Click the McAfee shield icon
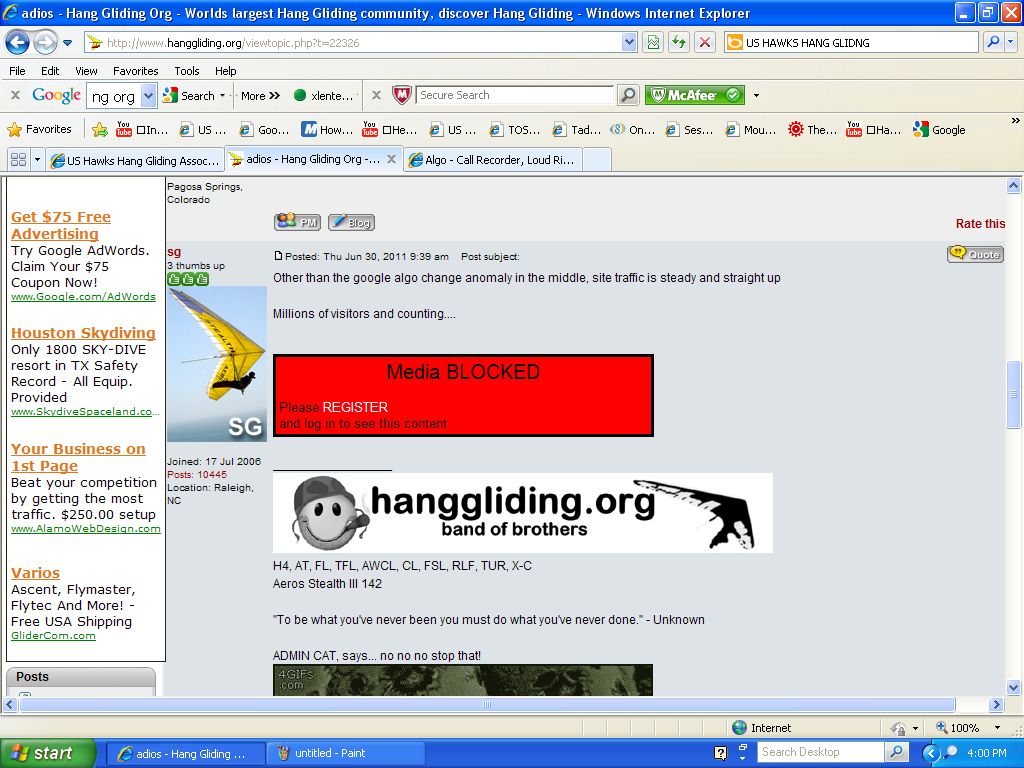 (x=402, y=95)
